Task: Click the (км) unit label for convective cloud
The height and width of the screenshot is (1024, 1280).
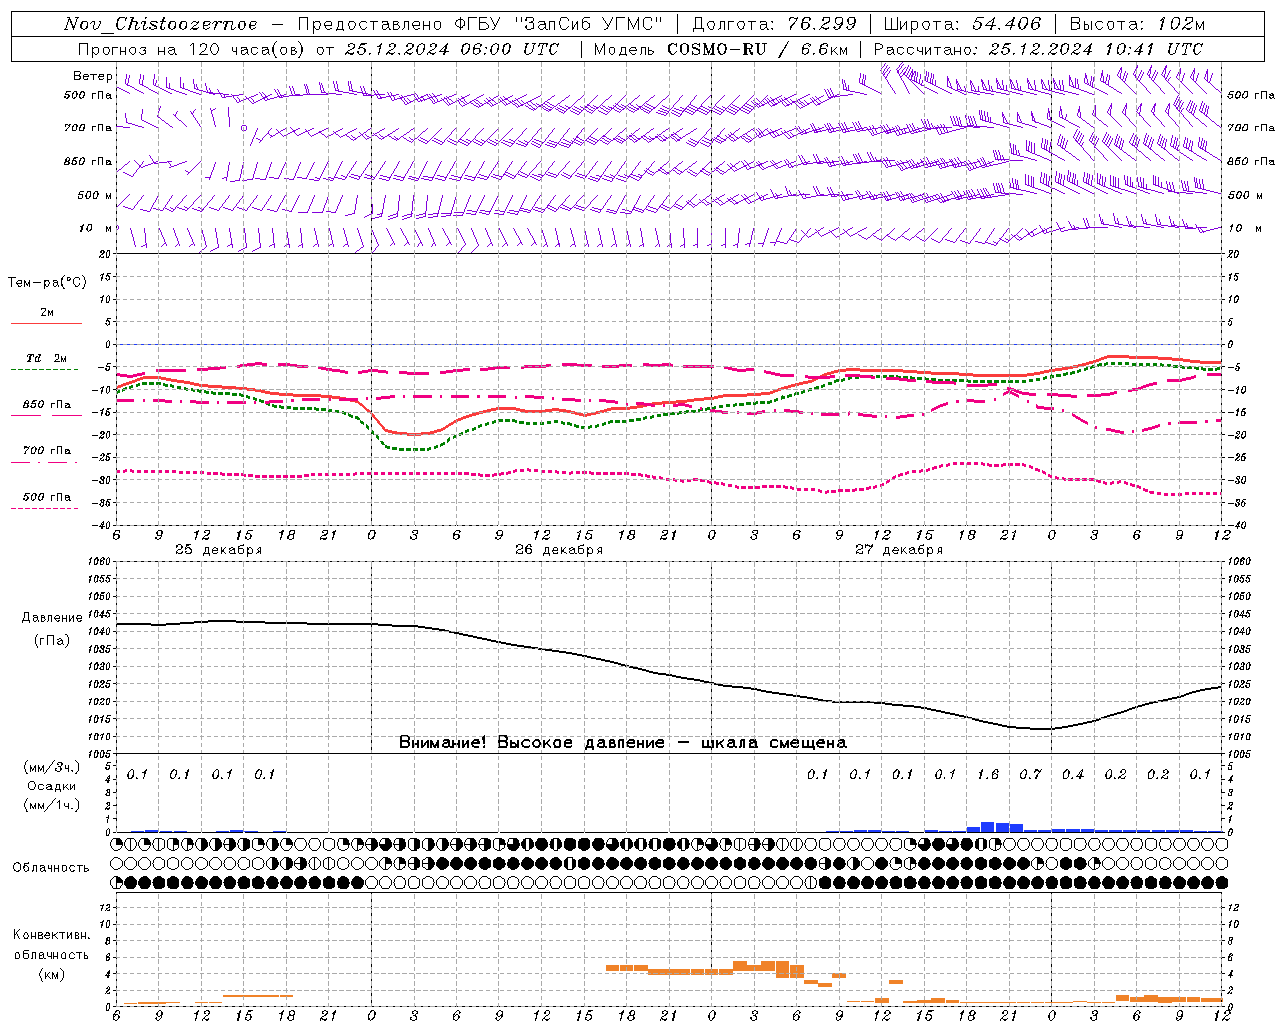Action: (x=51, y=974)
